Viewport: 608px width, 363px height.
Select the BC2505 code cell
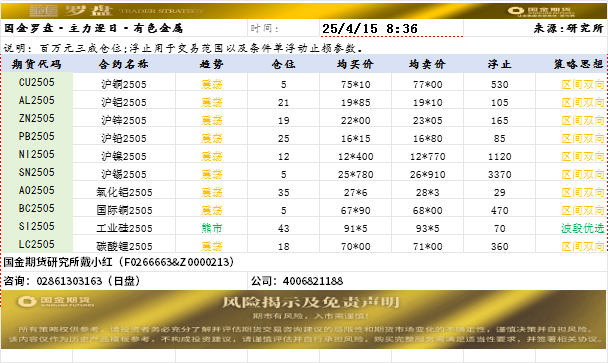(37, 208)
